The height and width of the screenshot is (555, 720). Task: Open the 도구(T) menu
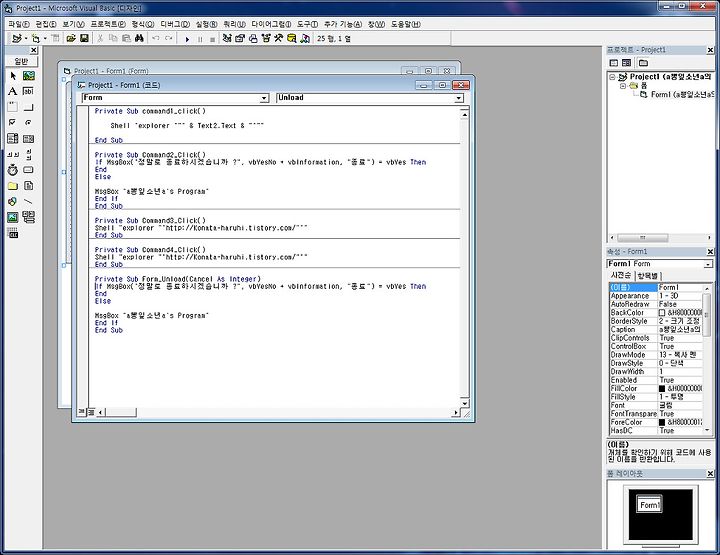click(x=307, y=24)
